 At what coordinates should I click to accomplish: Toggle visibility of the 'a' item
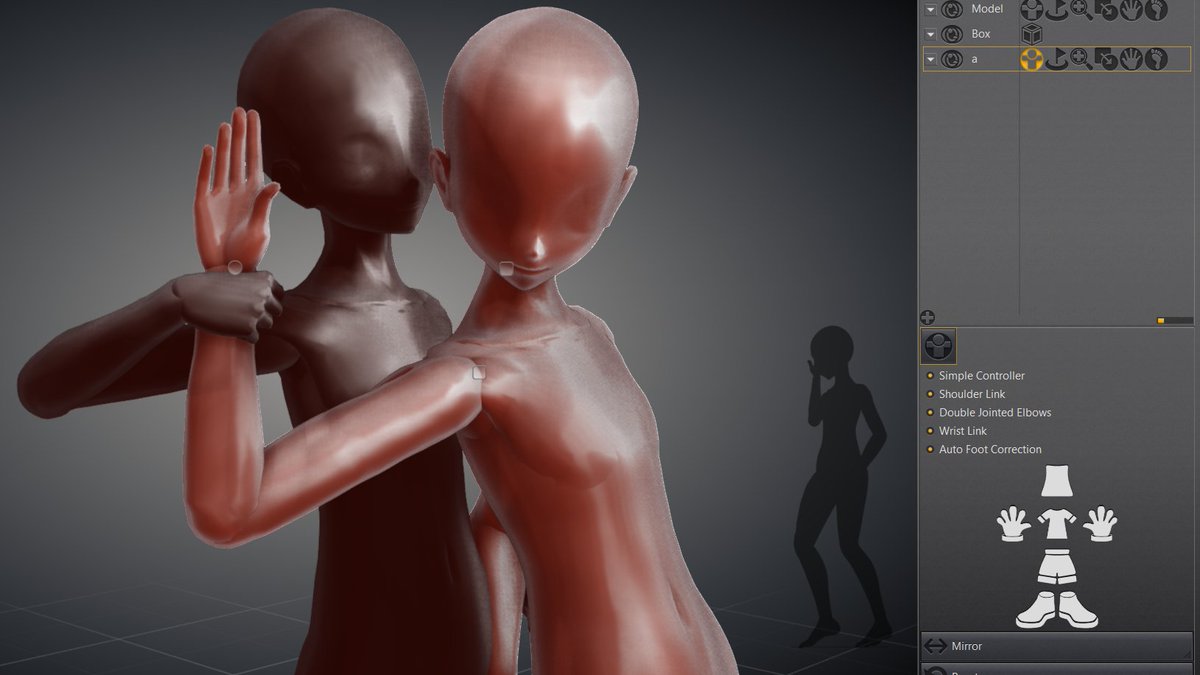[x=953, y=59]
